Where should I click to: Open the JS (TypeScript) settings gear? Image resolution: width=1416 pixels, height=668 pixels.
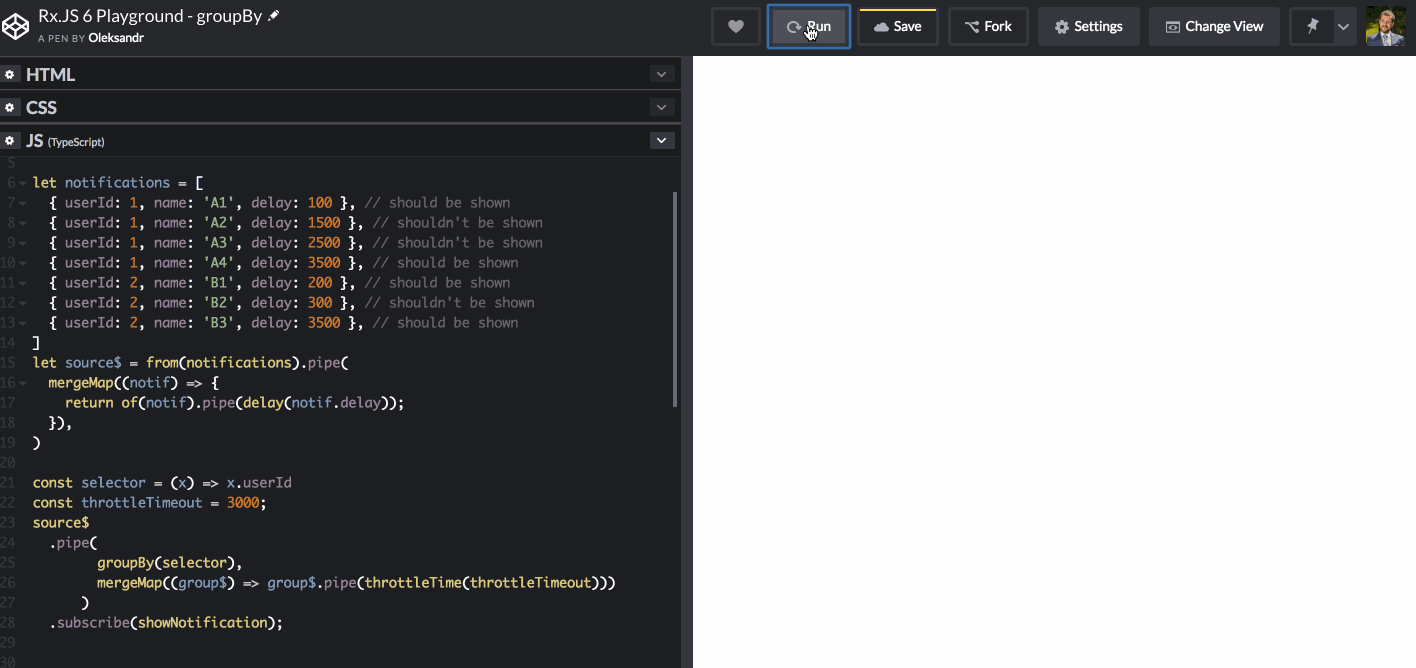pyautogui.click(x=9, y=140)
